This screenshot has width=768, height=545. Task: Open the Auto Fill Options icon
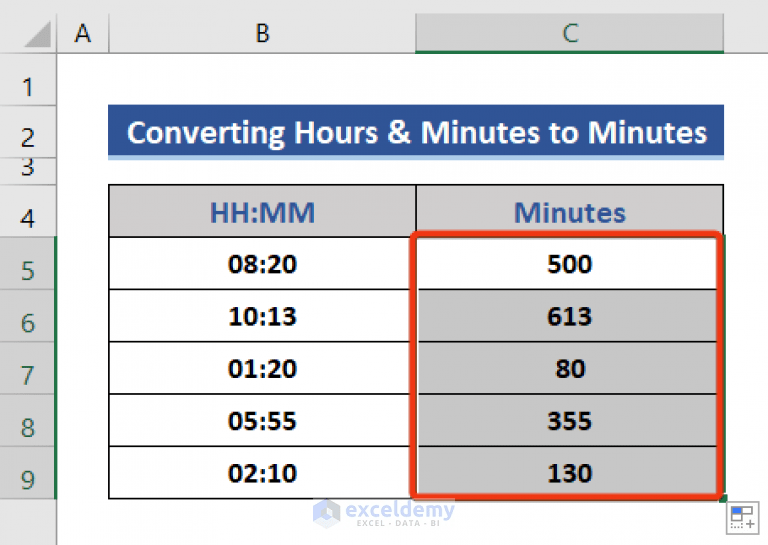[742, 517]
